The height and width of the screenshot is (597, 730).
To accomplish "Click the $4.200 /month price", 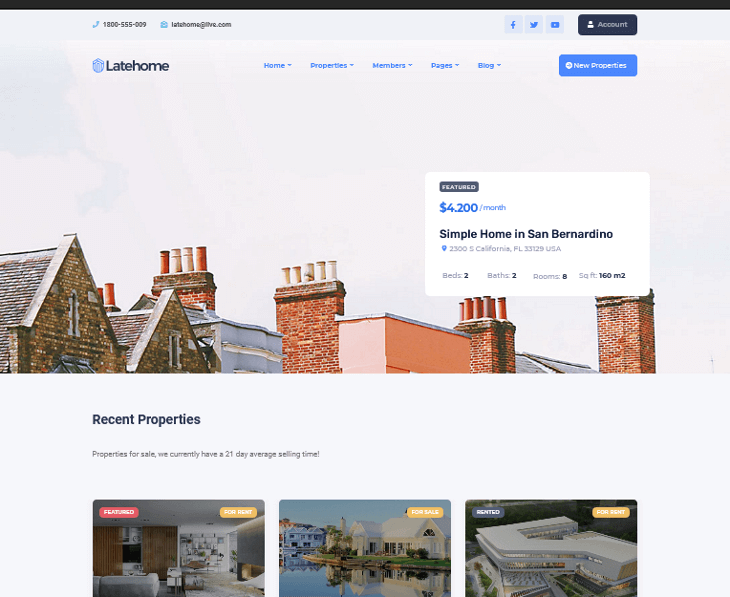I will pos(473,207).
